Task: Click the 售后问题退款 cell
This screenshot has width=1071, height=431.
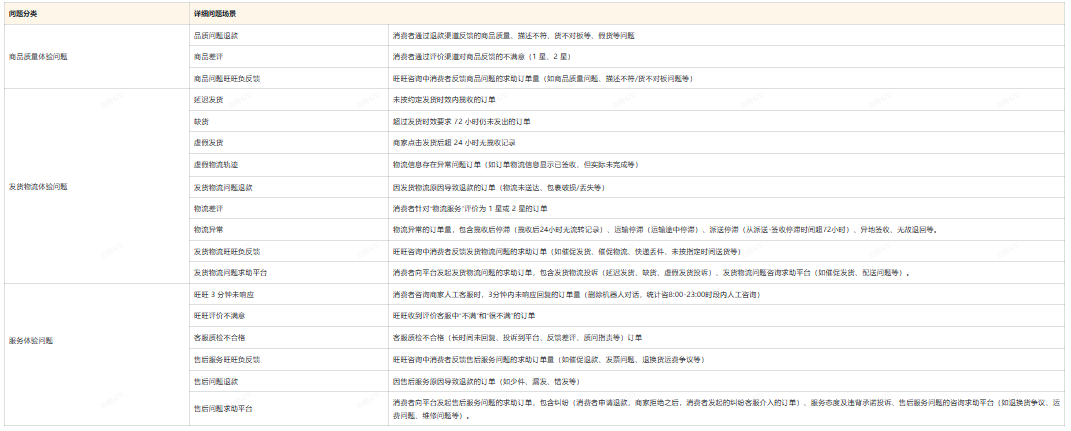Action: click(216, 381)
